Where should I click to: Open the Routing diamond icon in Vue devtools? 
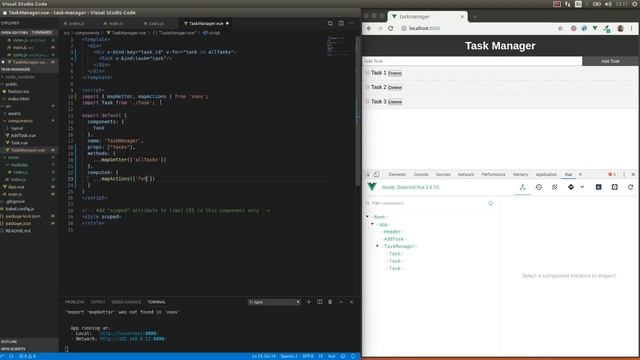571,187
